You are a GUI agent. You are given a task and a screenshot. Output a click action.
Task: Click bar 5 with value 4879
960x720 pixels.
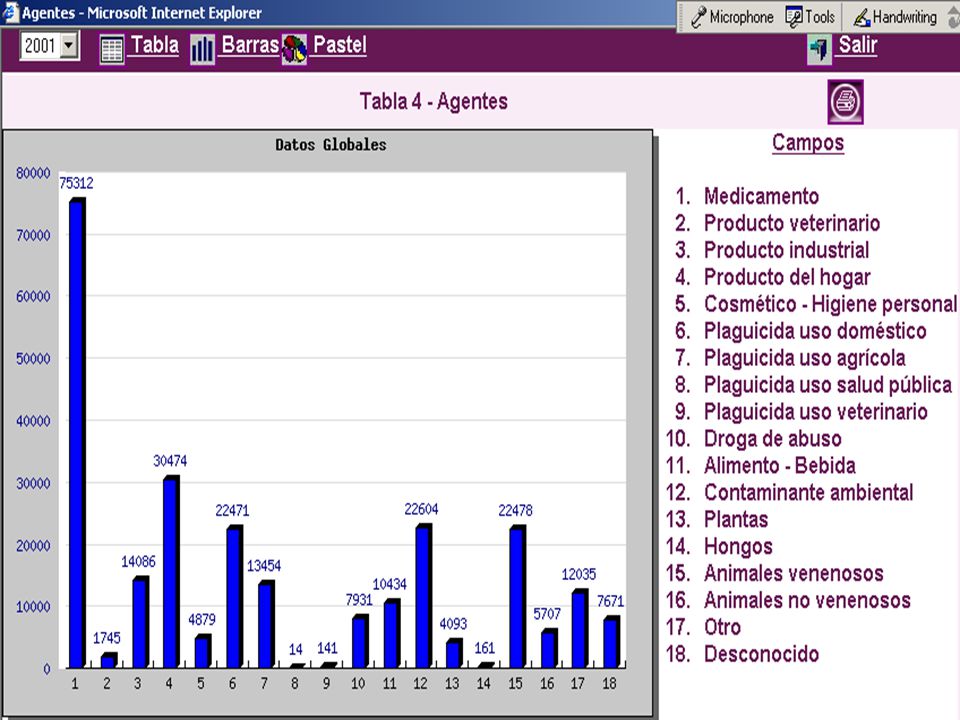(x=203, y=651)
